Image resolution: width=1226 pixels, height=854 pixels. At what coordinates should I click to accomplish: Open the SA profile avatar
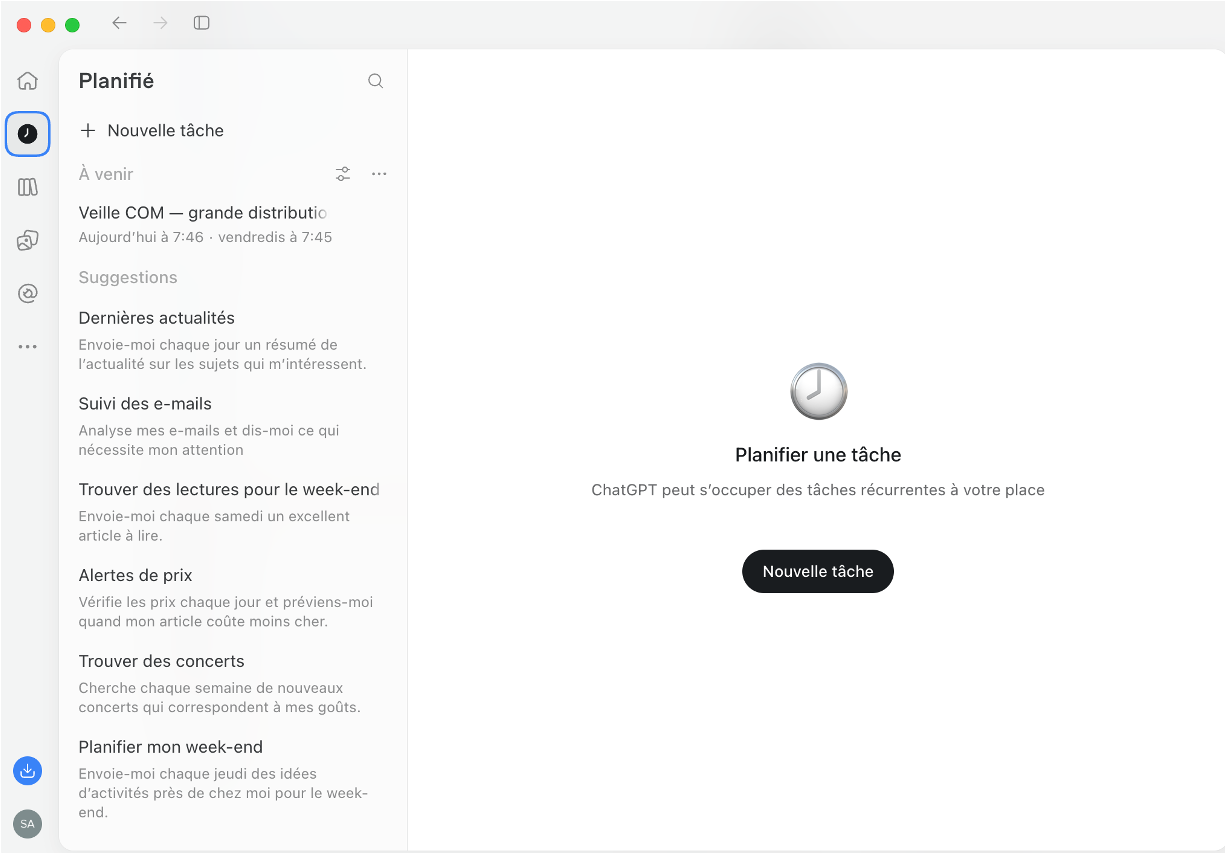28,824
